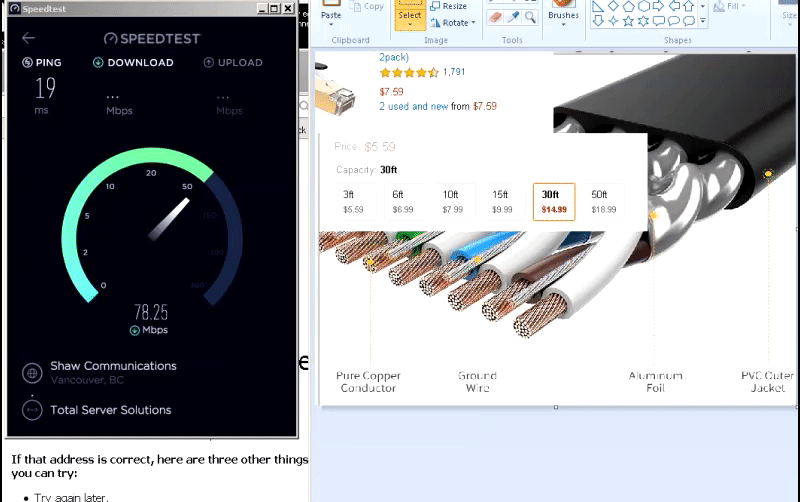Expand the full shapes gallery
This screenshot has height=502, width=800.
(703, 21)
